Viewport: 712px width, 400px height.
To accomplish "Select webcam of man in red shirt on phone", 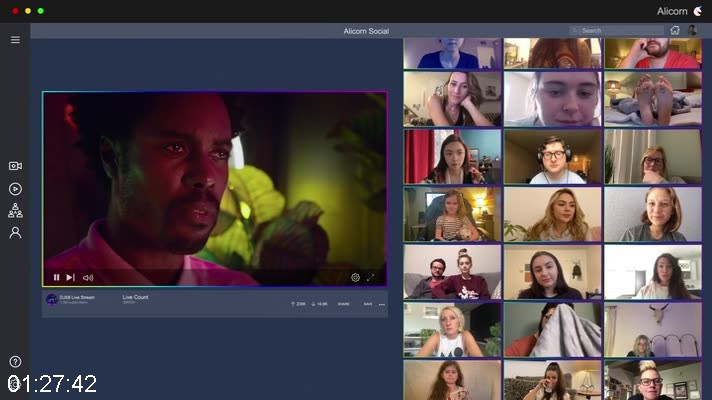I will 653,53.
